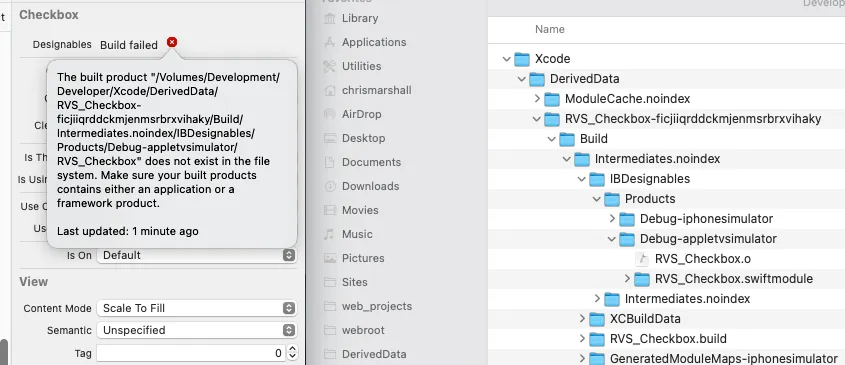
Task: Select the IBDesignables folder row
Action: [x=666, y=178]
